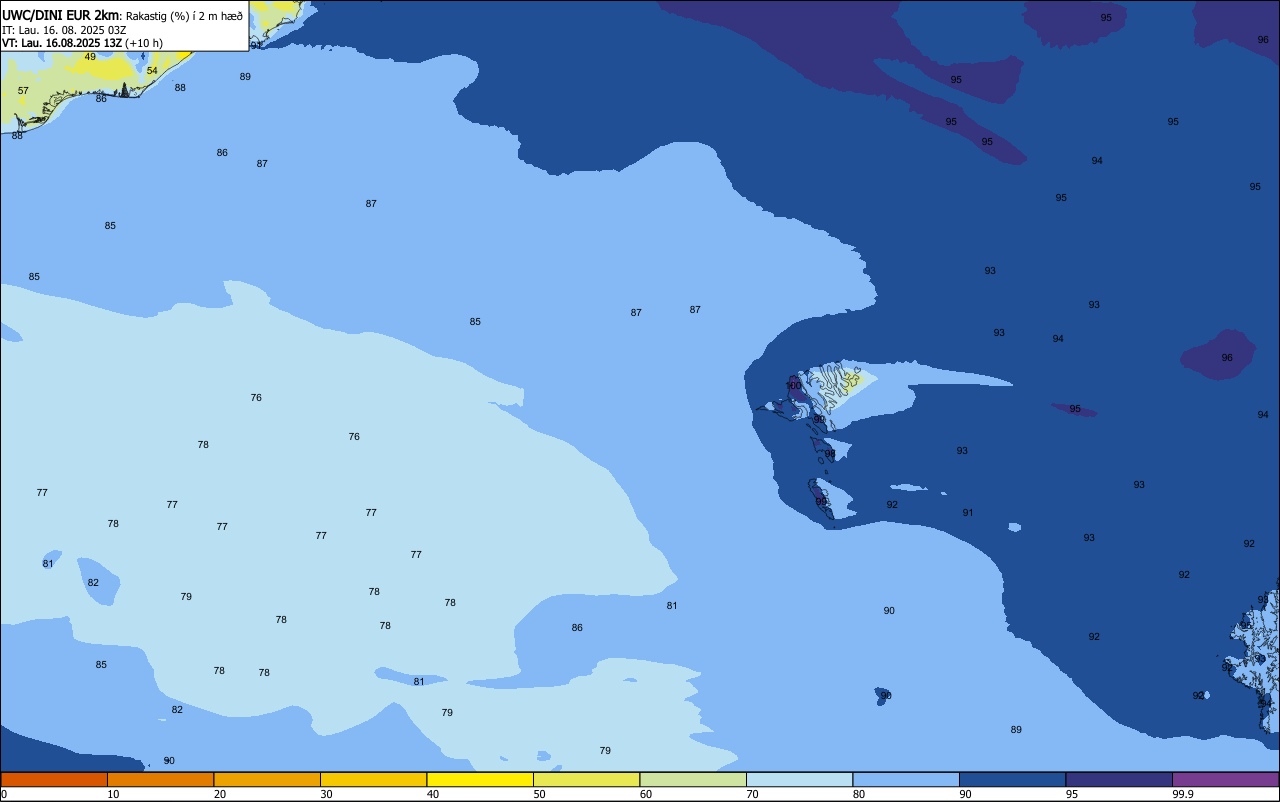This screenshot has height=802, width=1280.
Task: Click the map humidity value "49"
Action: [x=90, y=57]
